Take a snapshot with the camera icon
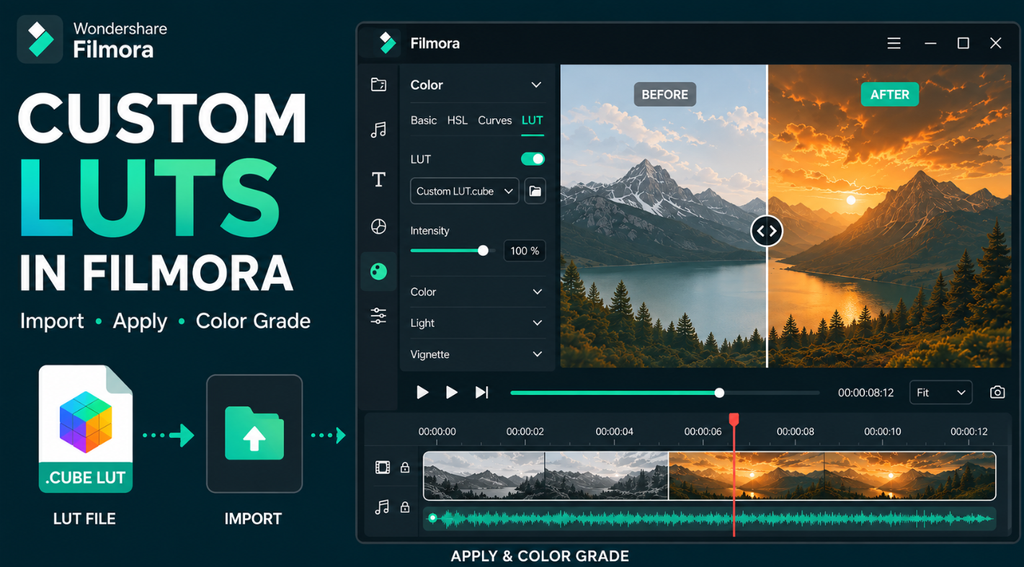This screenshot has width=1024, height=567. (997, 392)
